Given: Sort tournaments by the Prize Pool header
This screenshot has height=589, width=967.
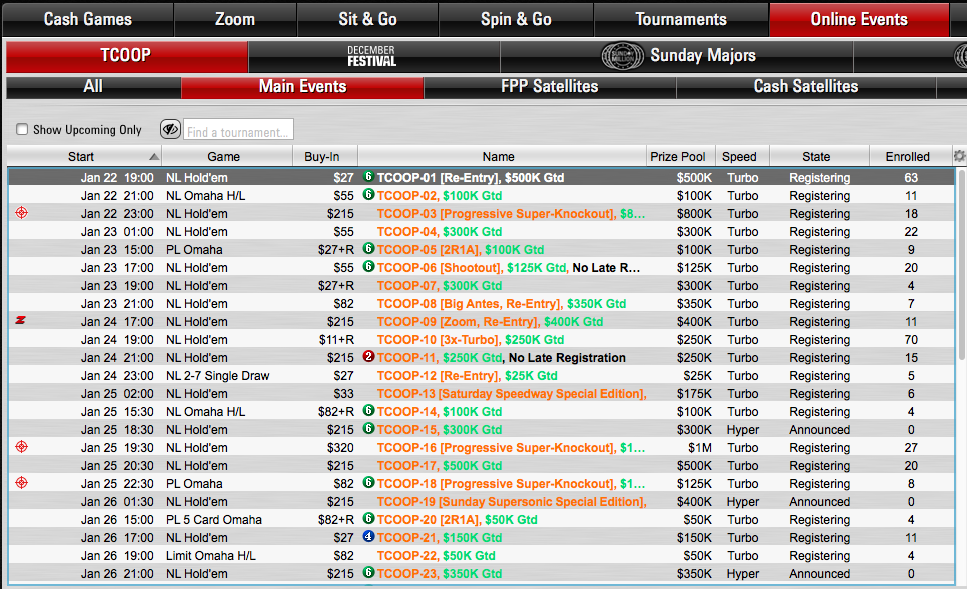Looking at the screenshot, I should point(677,156).
